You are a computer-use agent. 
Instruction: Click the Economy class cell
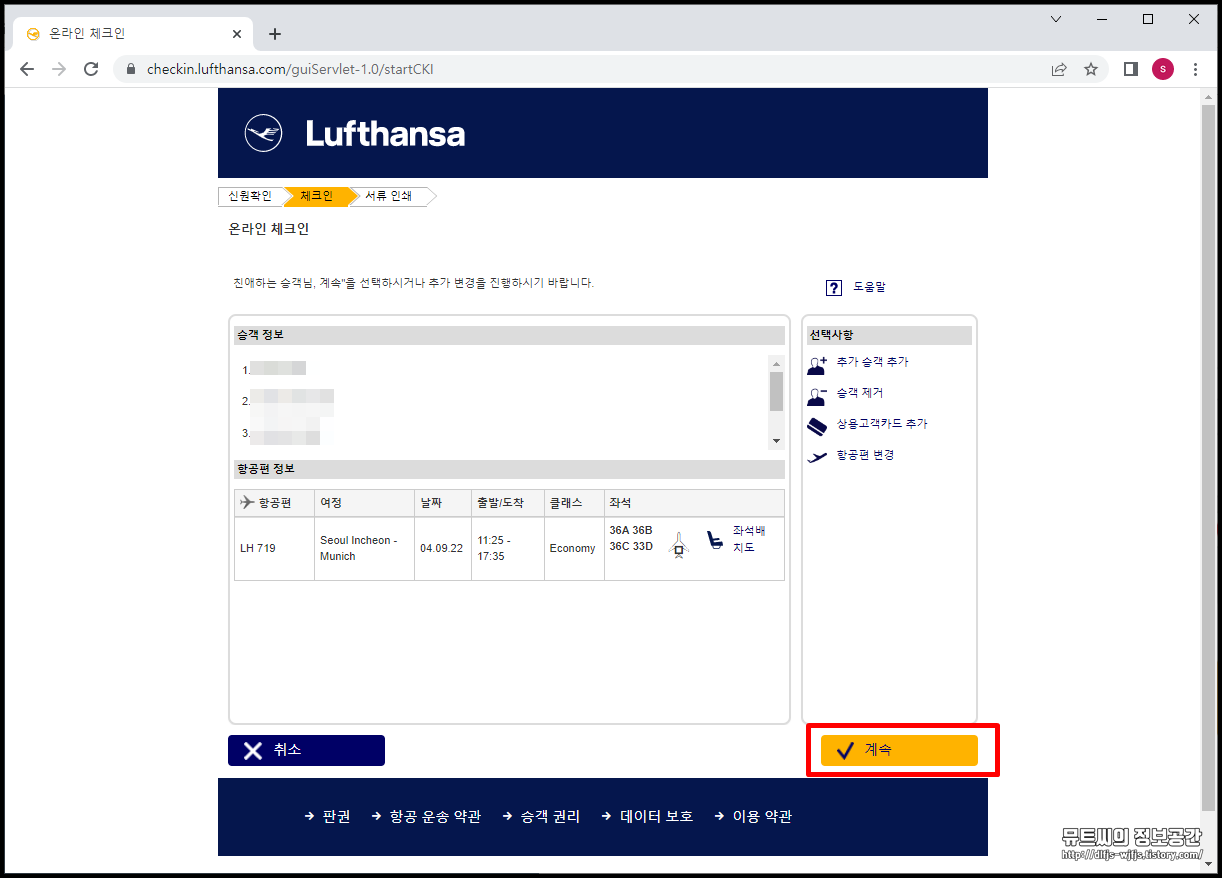click(575, 548)
